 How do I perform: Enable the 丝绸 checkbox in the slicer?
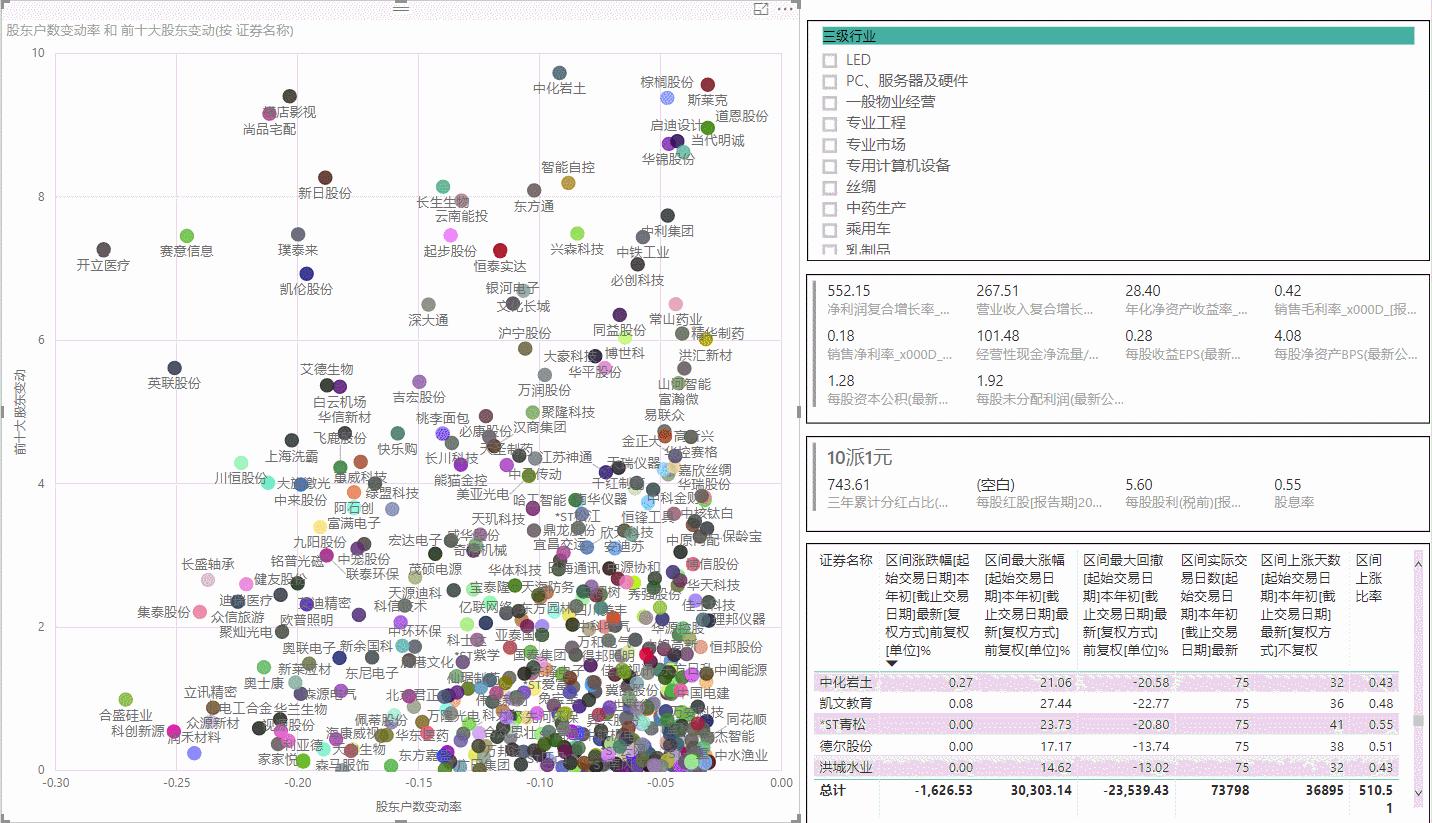tap(830, 187)
